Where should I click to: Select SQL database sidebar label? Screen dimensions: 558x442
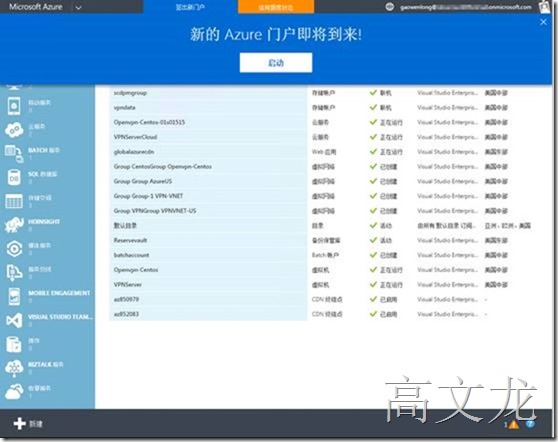pyautogui.click(x=42, y=174)
